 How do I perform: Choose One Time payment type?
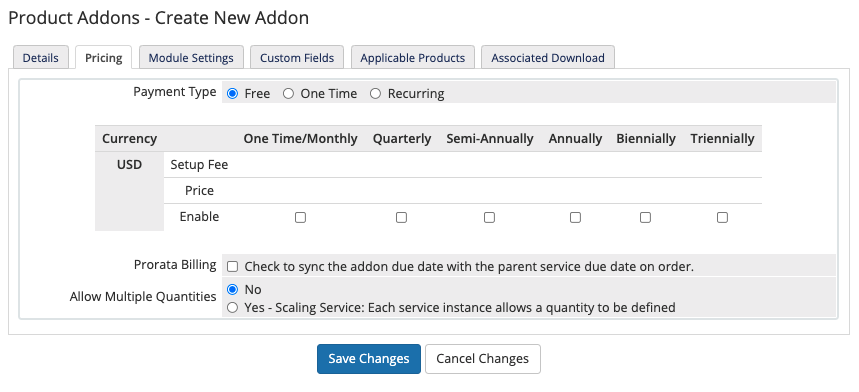pyautogui.click(x=288, y=94)
